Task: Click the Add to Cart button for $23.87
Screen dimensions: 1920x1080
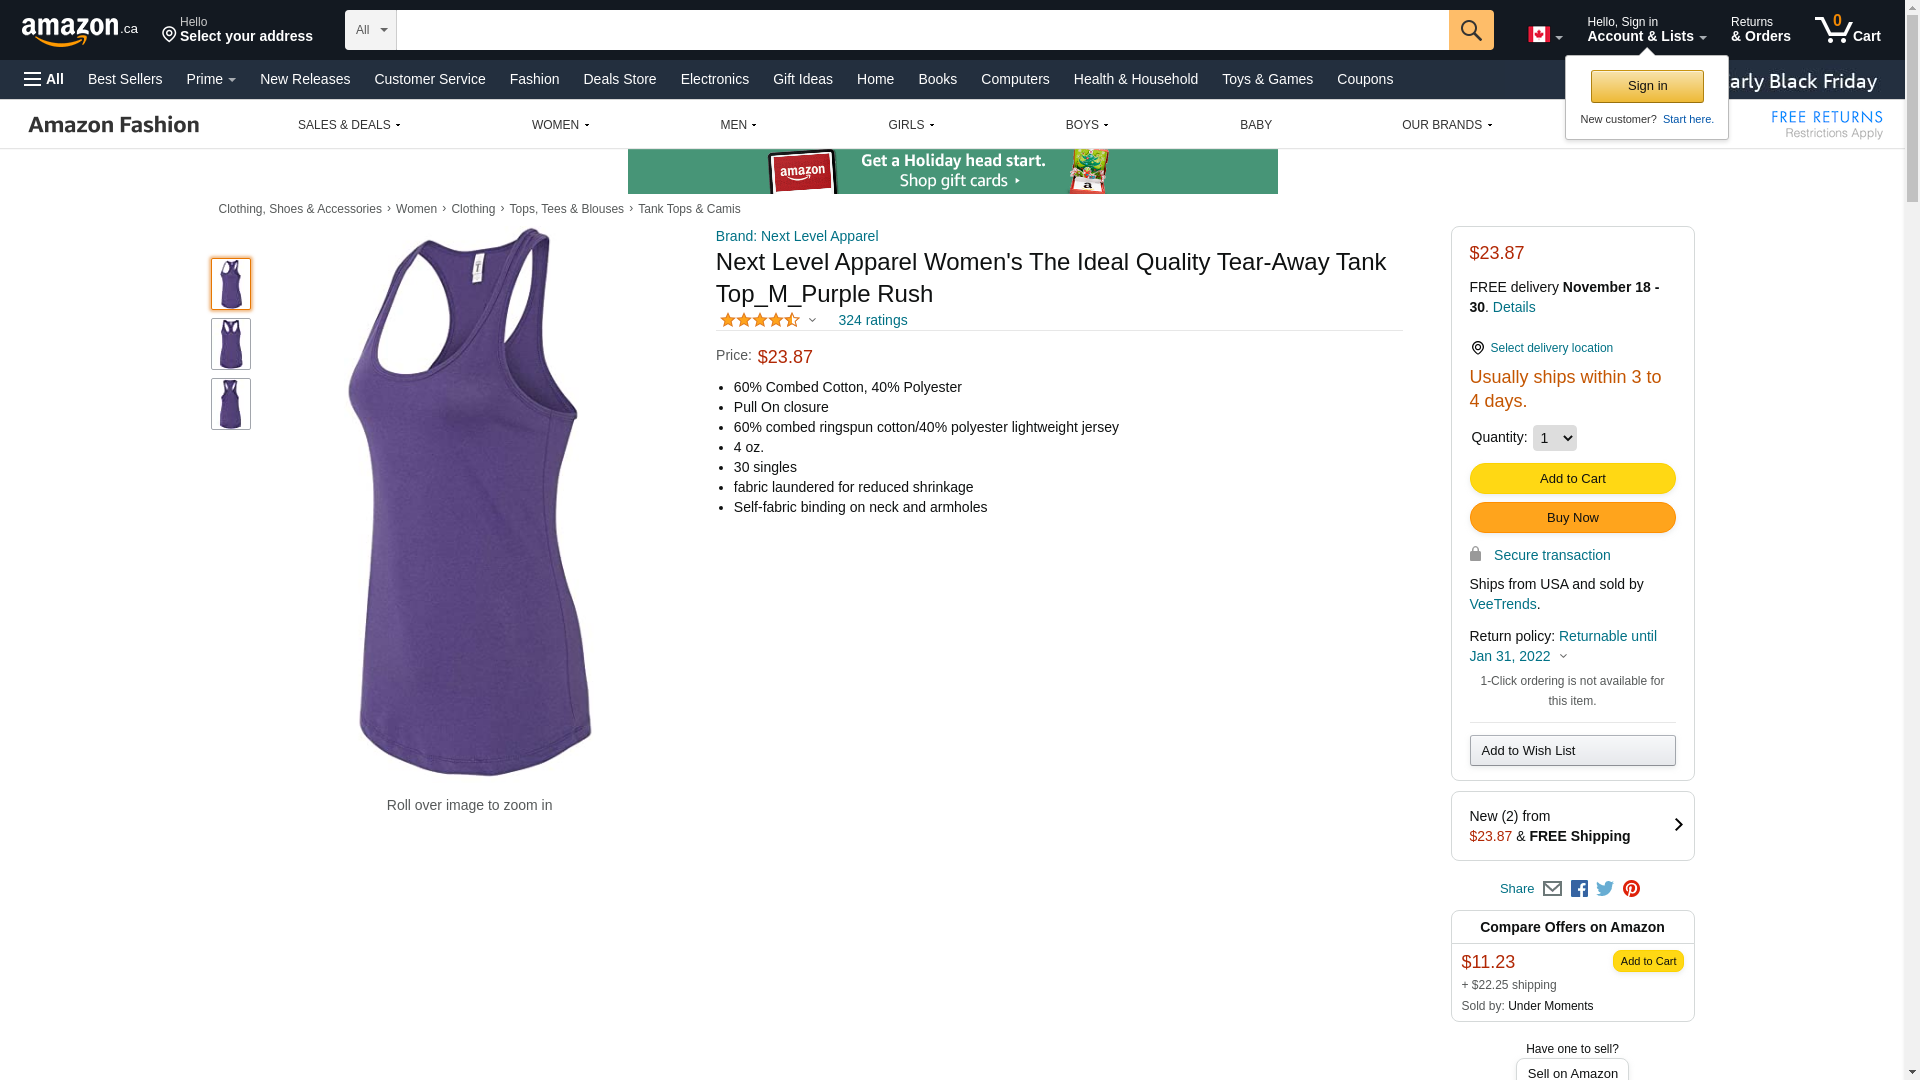Action: coord(1572,479)
